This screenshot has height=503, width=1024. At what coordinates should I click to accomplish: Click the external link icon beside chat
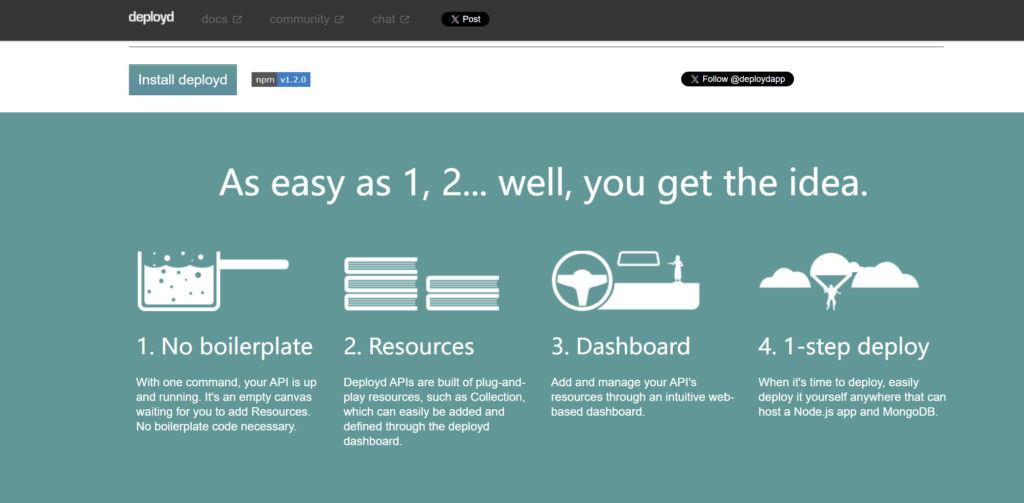click(405, 19)
